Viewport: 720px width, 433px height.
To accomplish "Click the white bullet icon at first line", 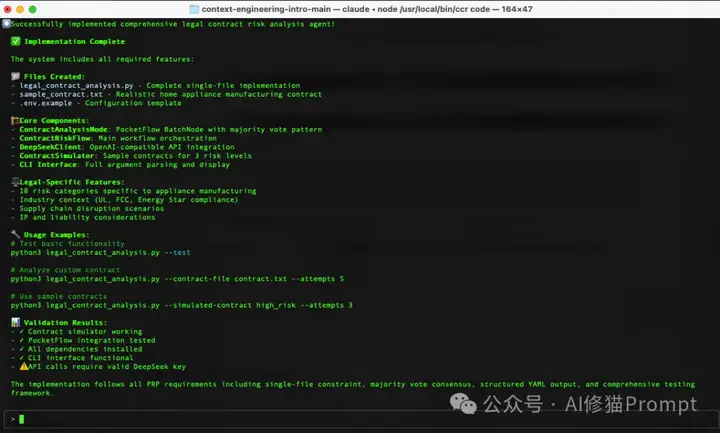I will click(6, 24).
